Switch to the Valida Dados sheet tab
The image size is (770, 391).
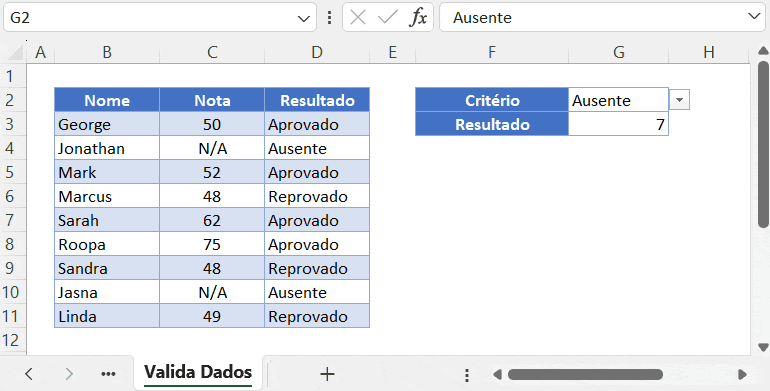tap(198, 372)
